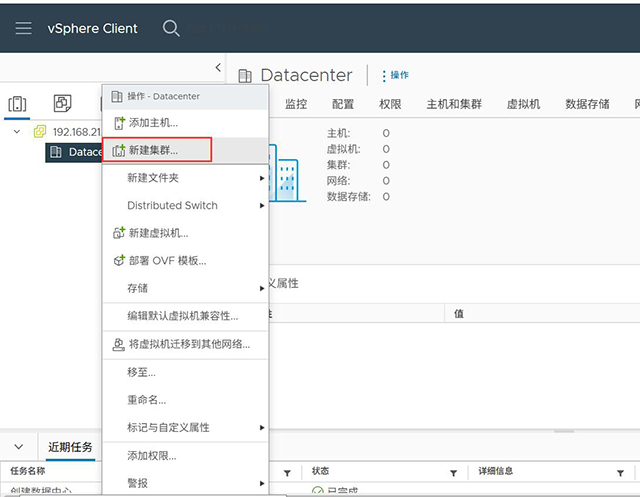This screenshot has width=640, height=497.
Task: Click the 值 column header
Action: coord(459,313)
